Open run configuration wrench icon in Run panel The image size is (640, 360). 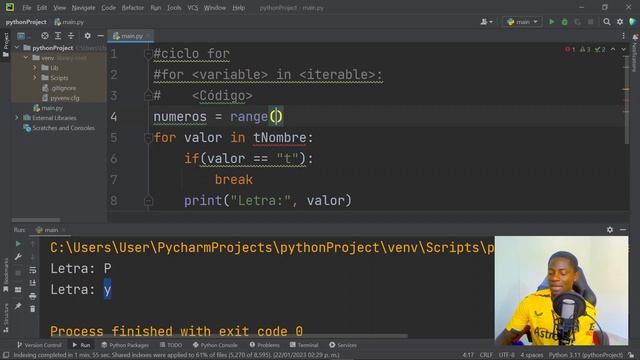tap(18, 257)
